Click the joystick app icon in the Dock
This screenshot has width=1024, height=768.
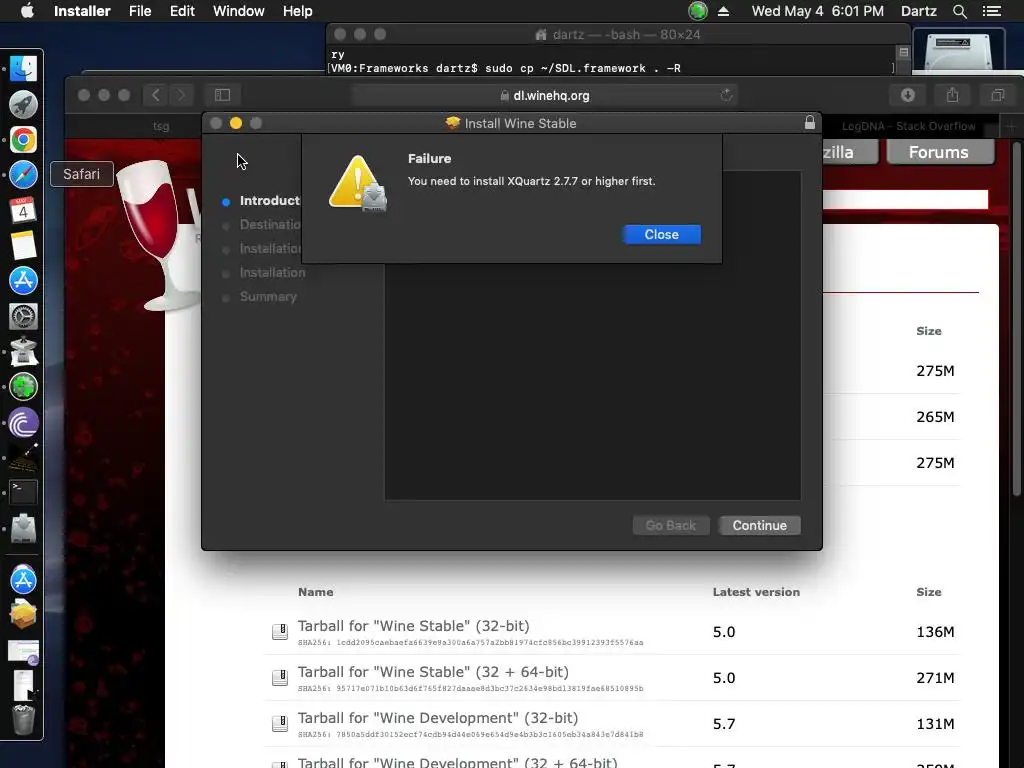click(x=24, y=351)
